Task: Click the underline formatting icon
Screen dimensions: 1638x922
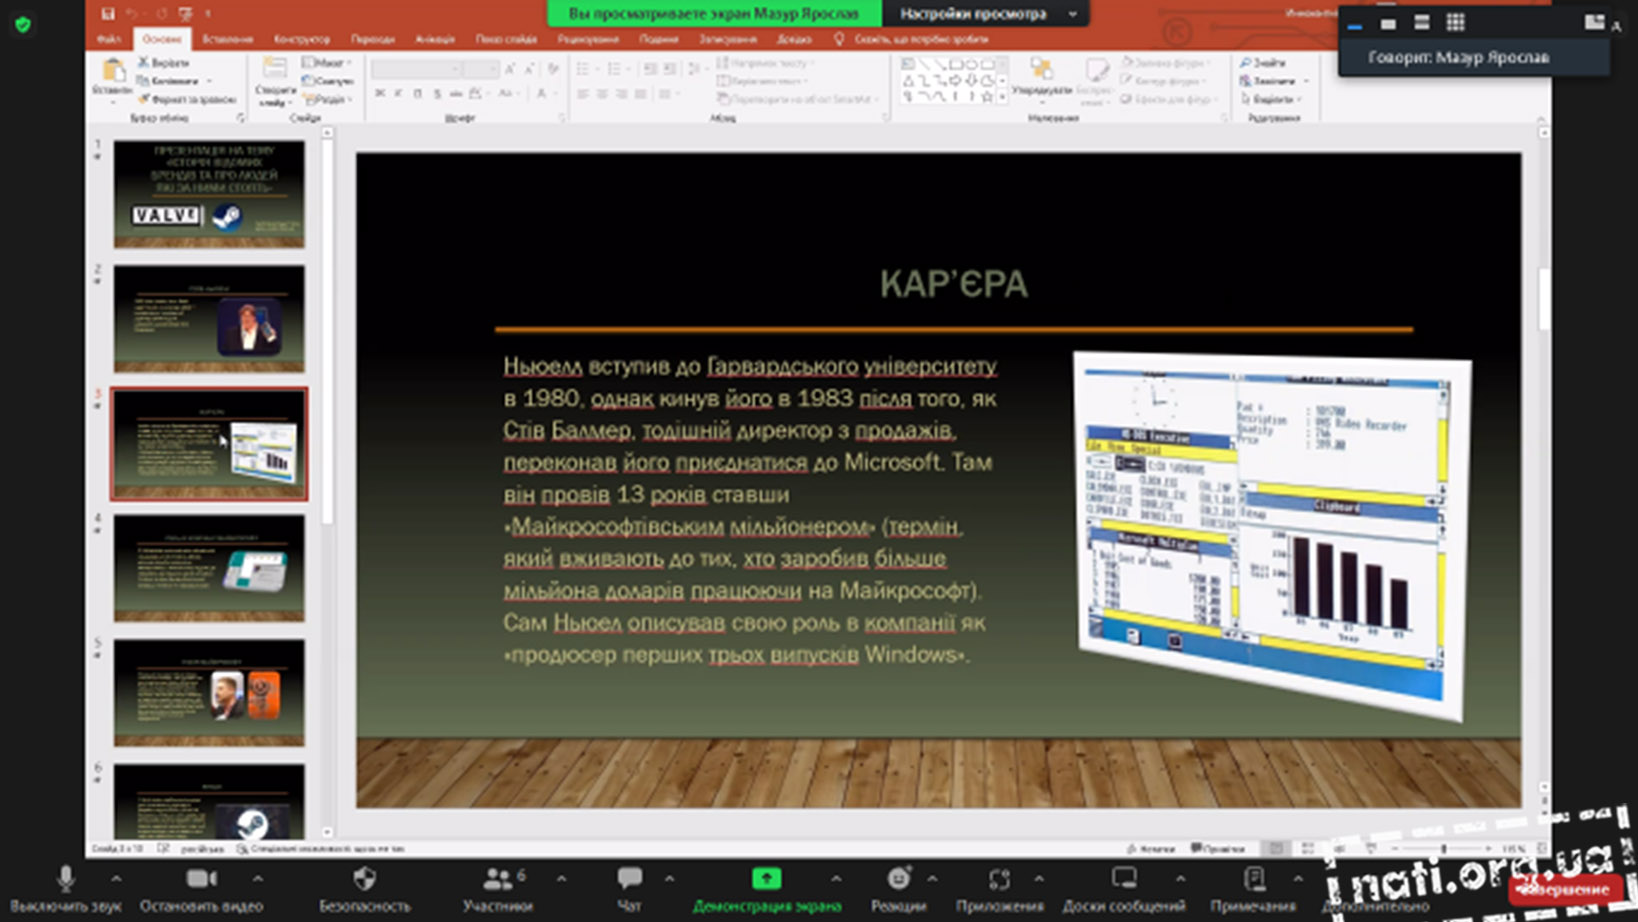Action: [x=418, y=94]
